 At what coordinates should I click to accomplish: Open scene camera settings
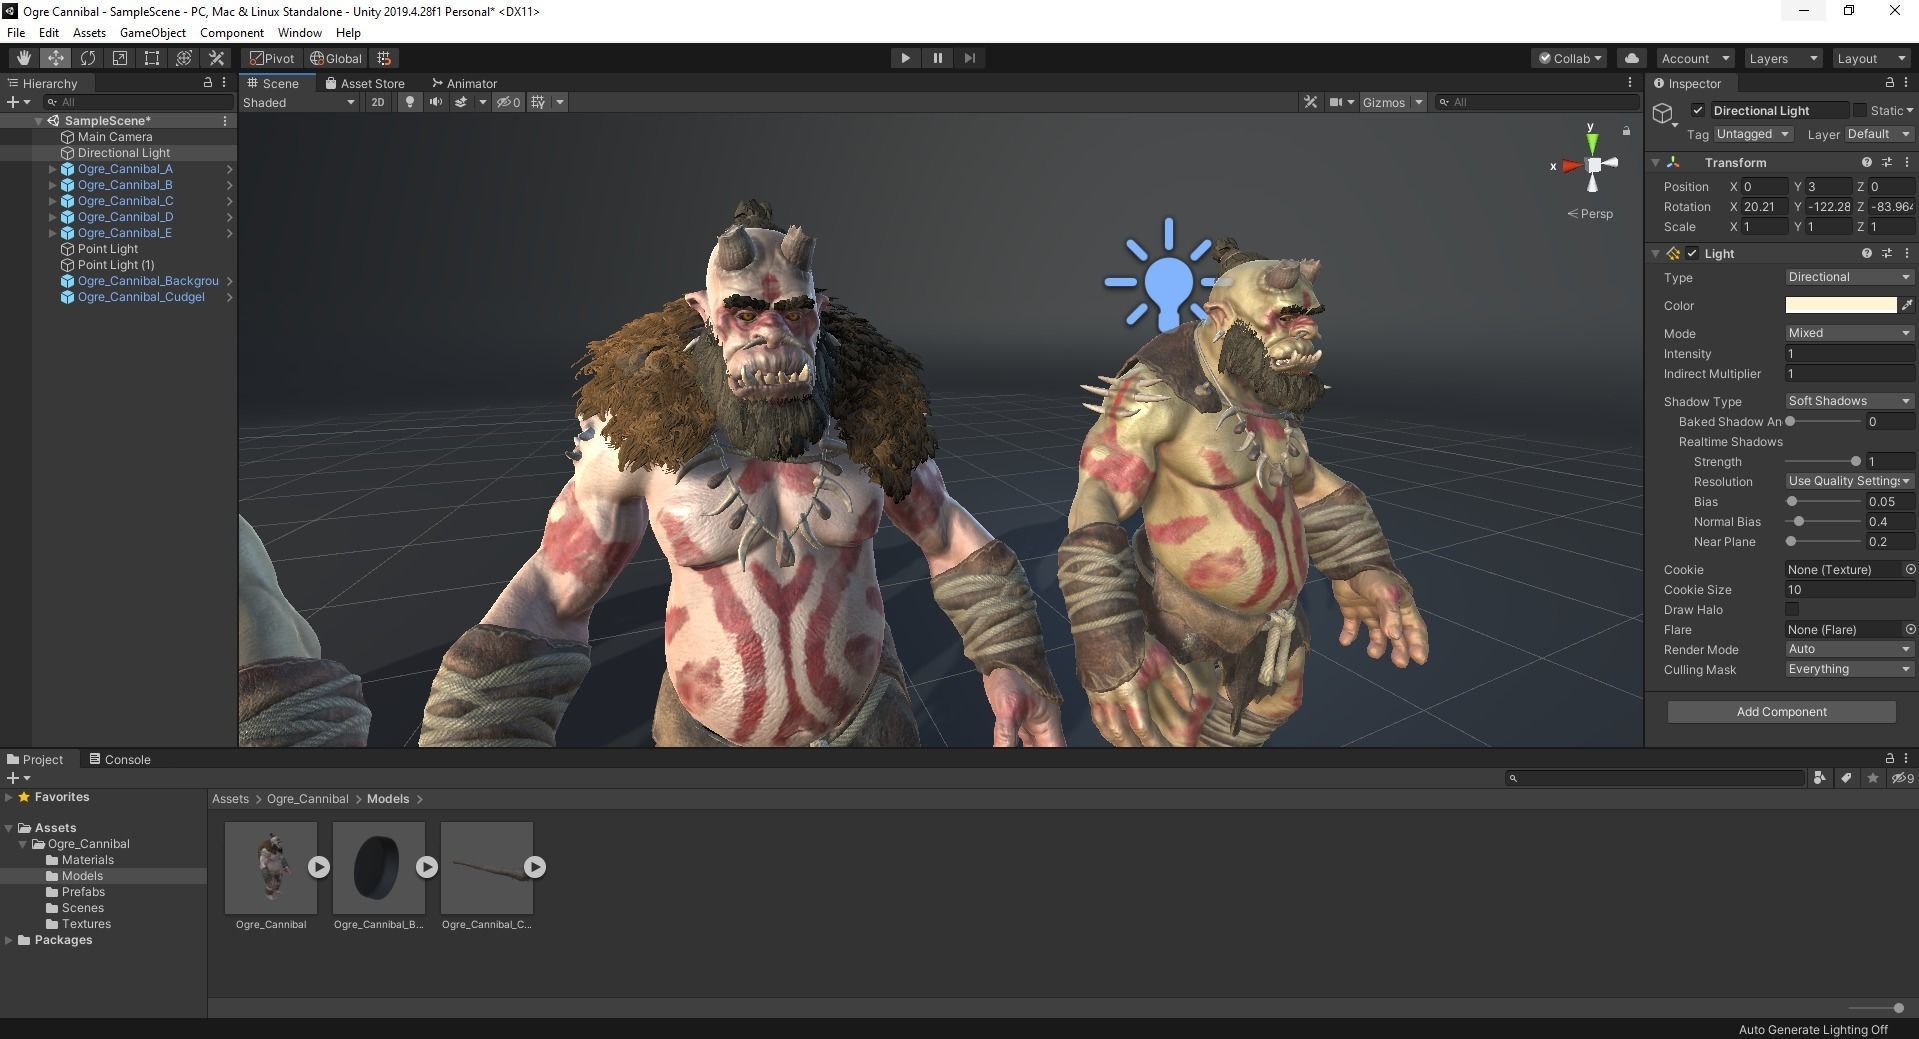(x=1341, y=102)
